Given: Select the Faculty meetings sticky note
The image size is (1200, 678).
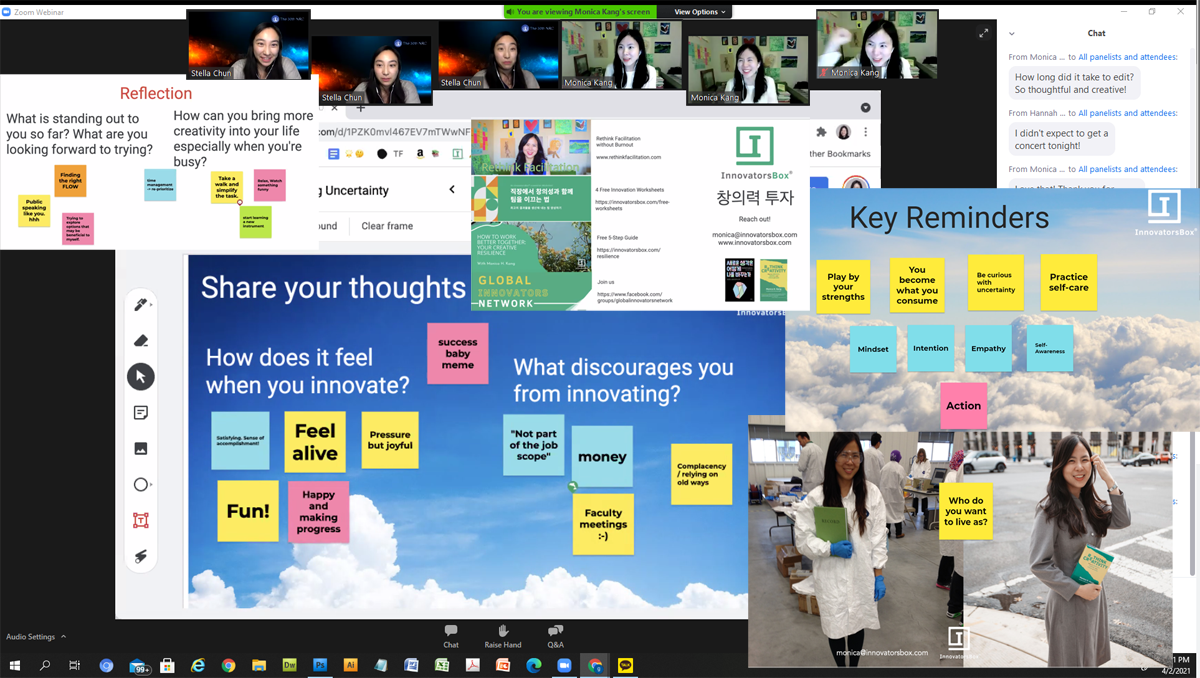Looking at the screenshot, I should pos(603,524).
